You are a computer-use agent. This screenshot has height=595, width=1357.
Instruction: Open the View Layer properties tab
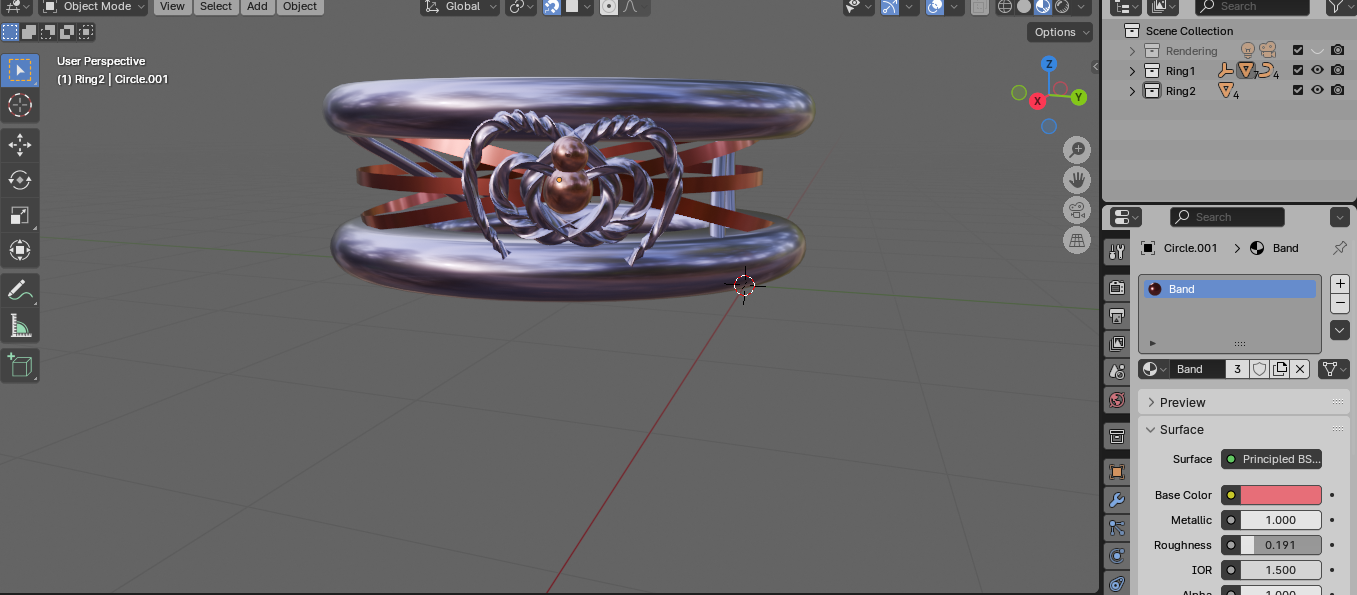pyautogui.click(x=1117, y=344)
